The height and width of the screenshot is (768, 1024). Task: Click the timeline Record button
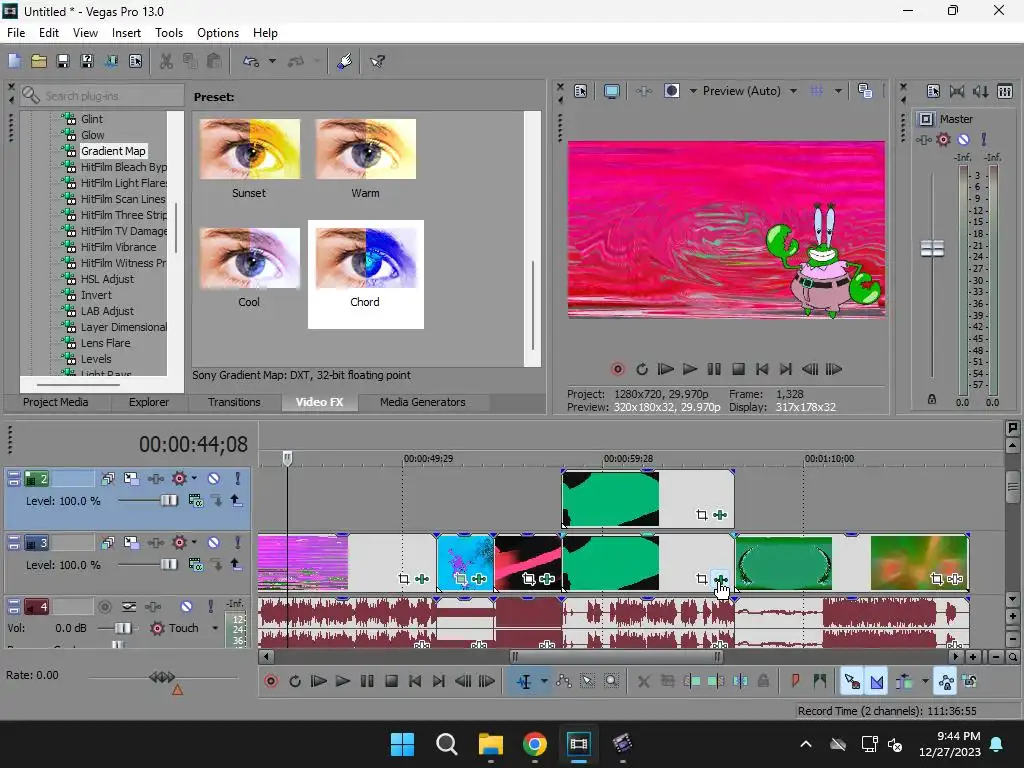pos(271,682)
